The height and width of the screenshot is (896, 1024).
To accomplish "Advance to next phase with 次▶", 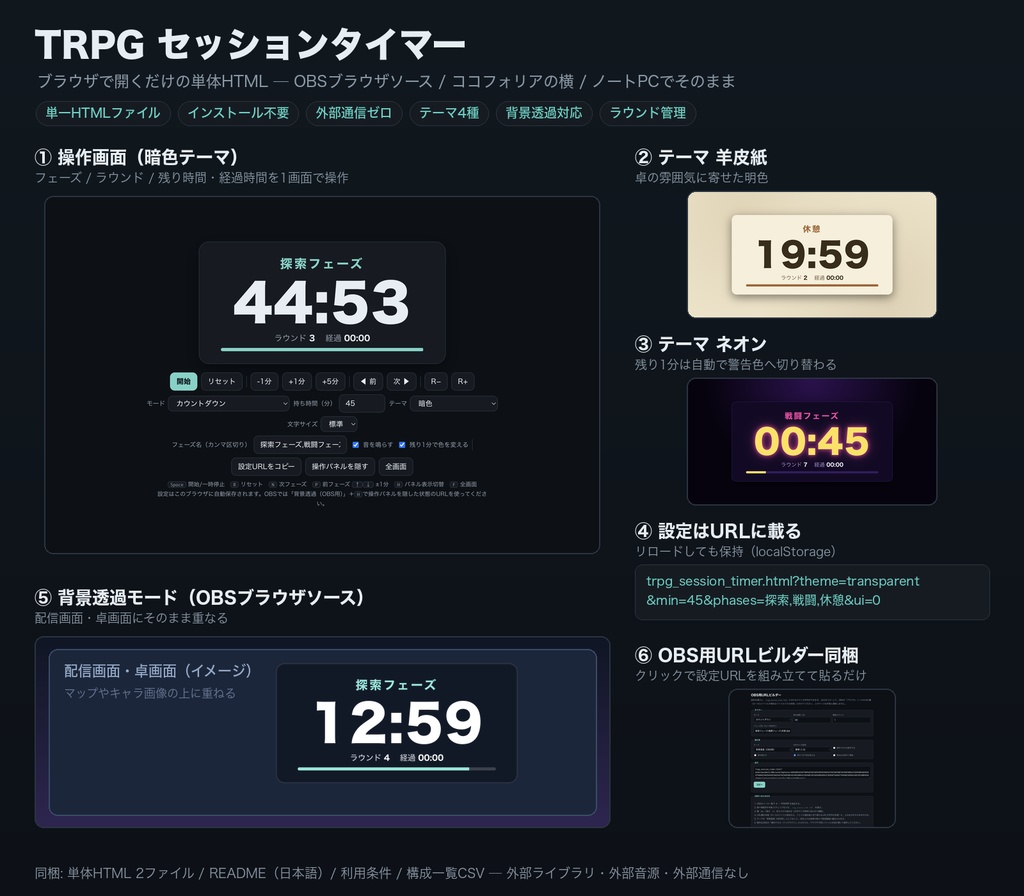I will (401, 381).
